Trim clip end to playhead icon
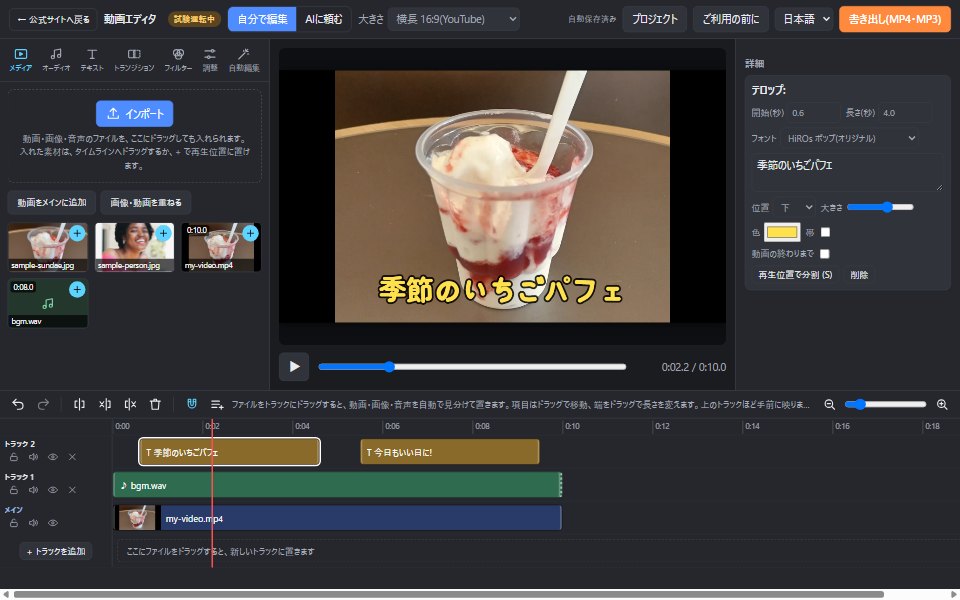 130,404
